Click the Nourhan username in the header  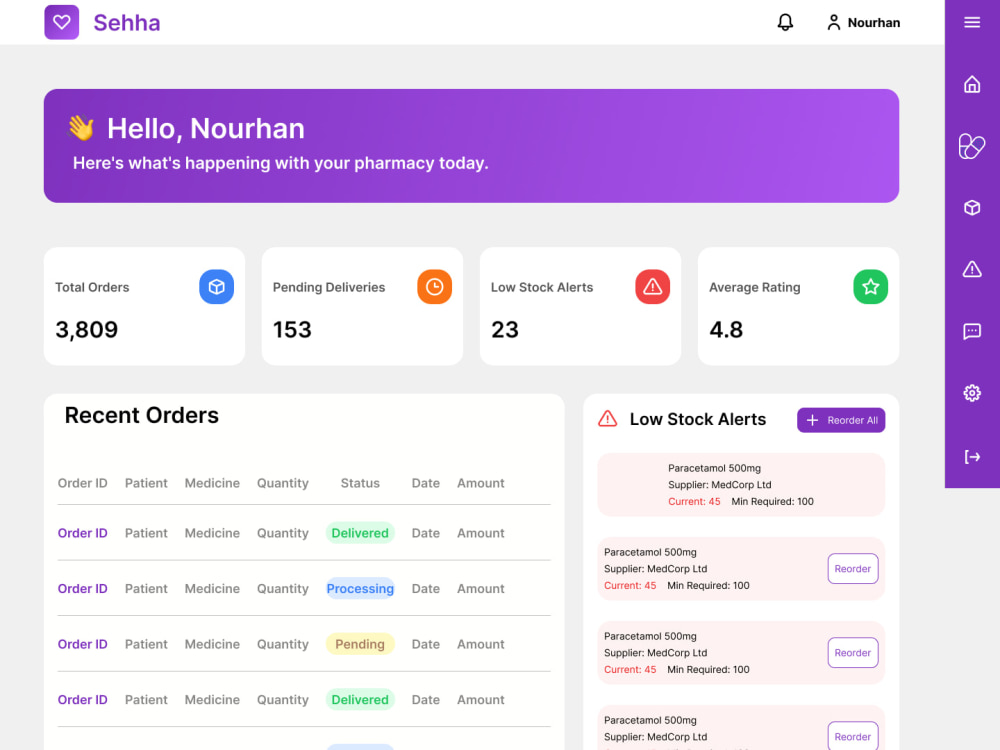[874, 23]
